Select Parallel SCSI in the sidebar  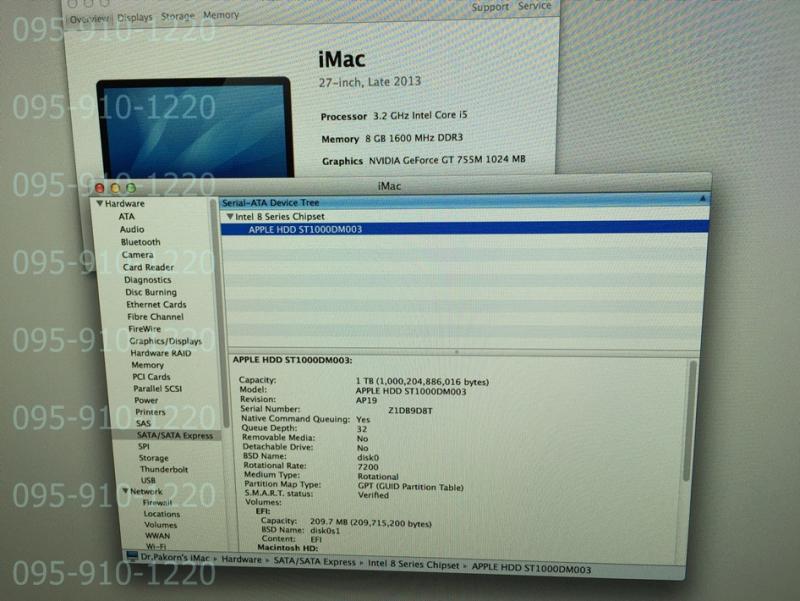pos(158,388)
